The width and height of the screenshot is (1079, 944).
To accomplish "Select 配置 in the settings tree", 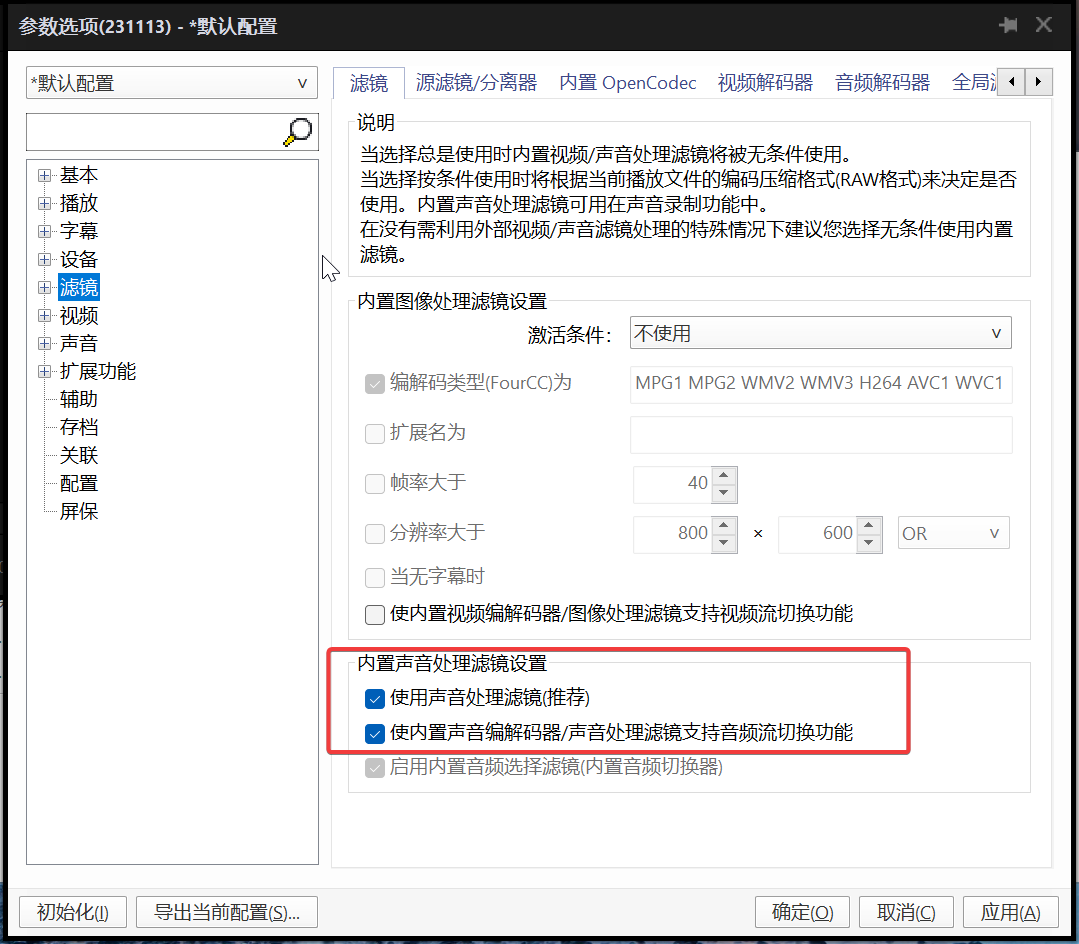I will tap(78, 484).
